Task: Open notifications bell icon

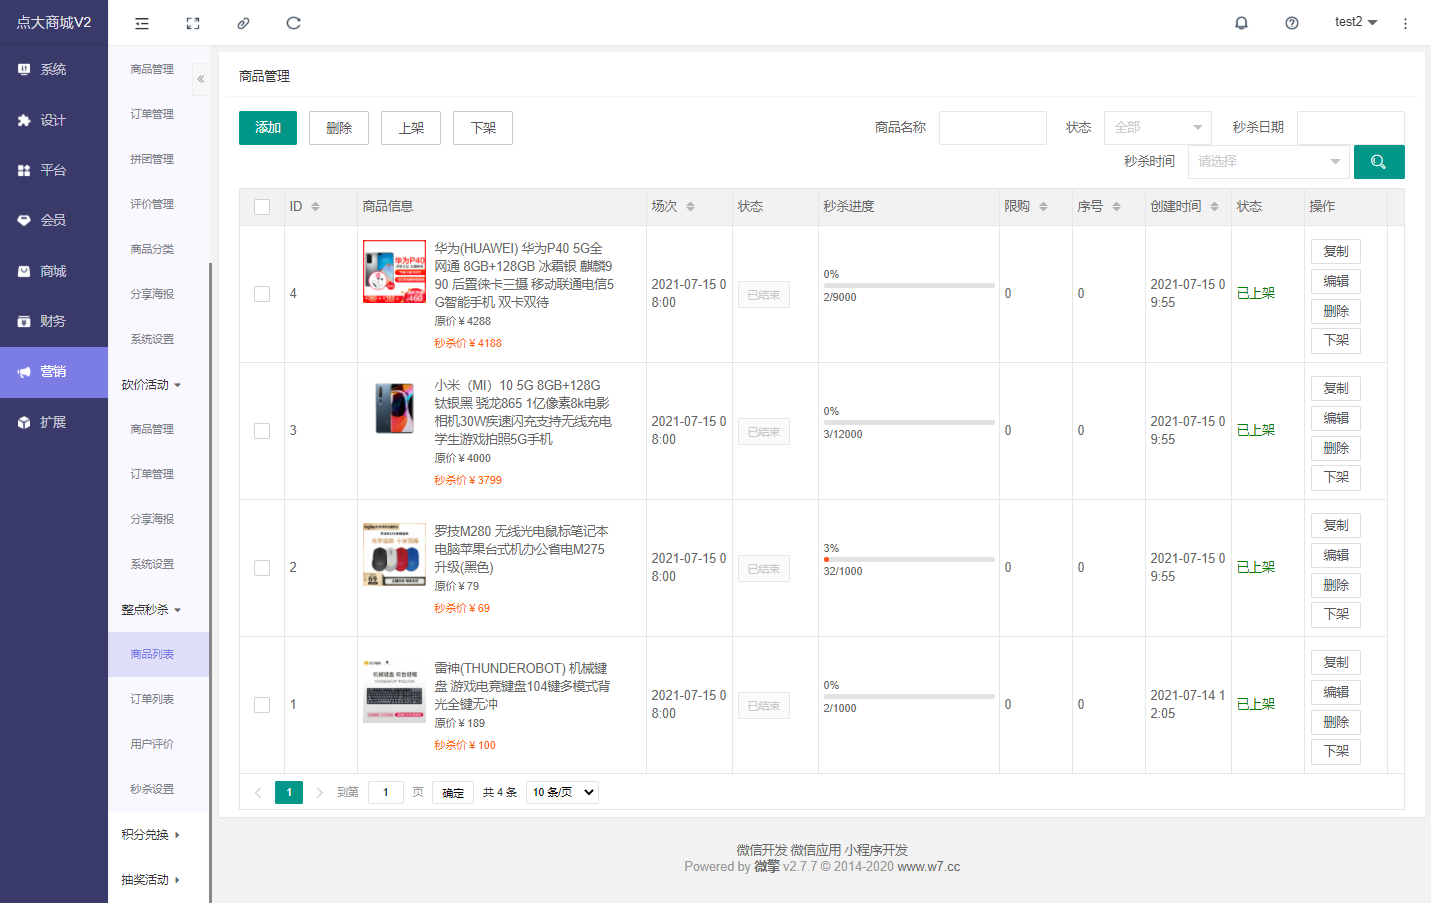Action: (x=1241, y=23)
